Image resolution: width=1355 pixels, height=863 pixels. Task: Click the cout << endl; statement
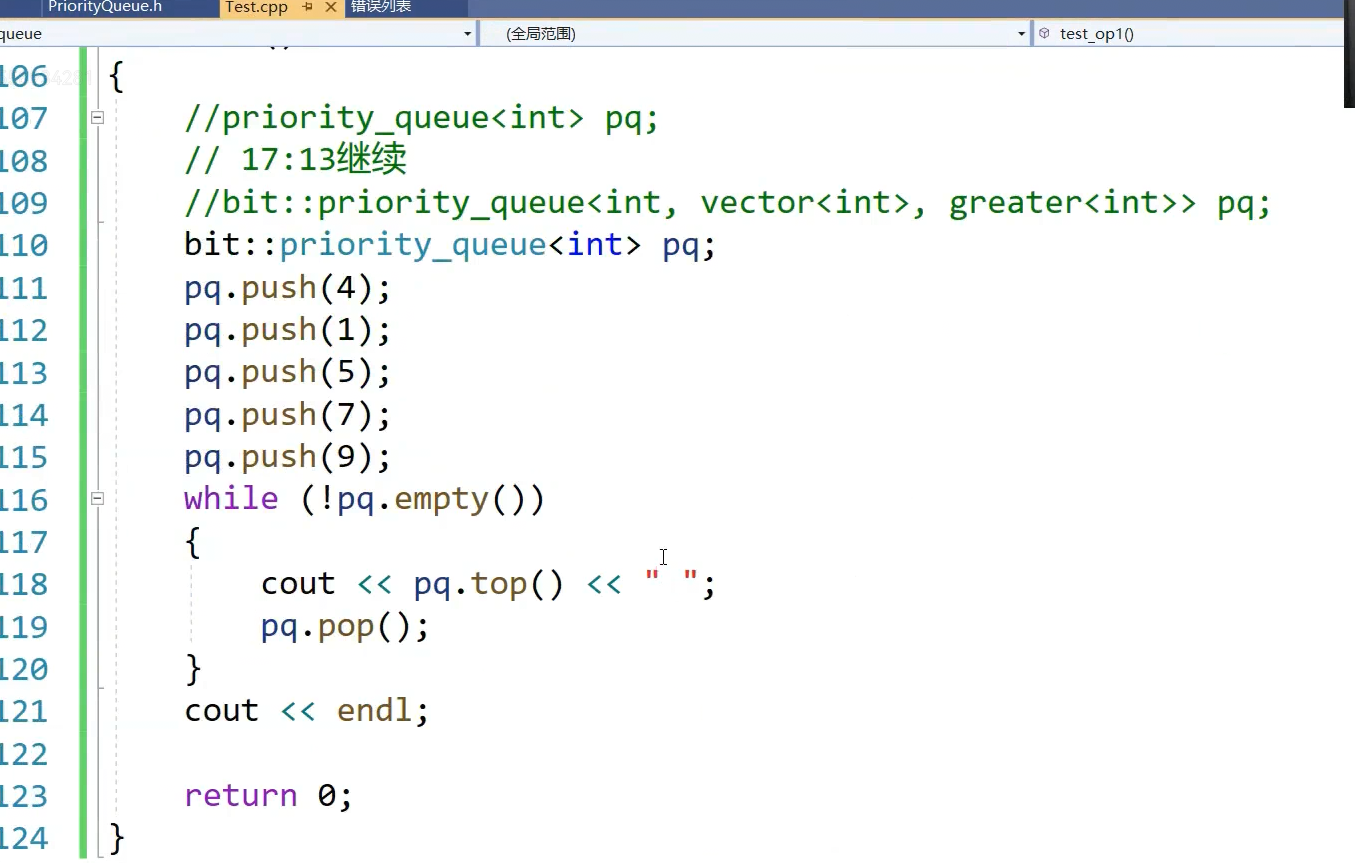[x=306, y=711]
